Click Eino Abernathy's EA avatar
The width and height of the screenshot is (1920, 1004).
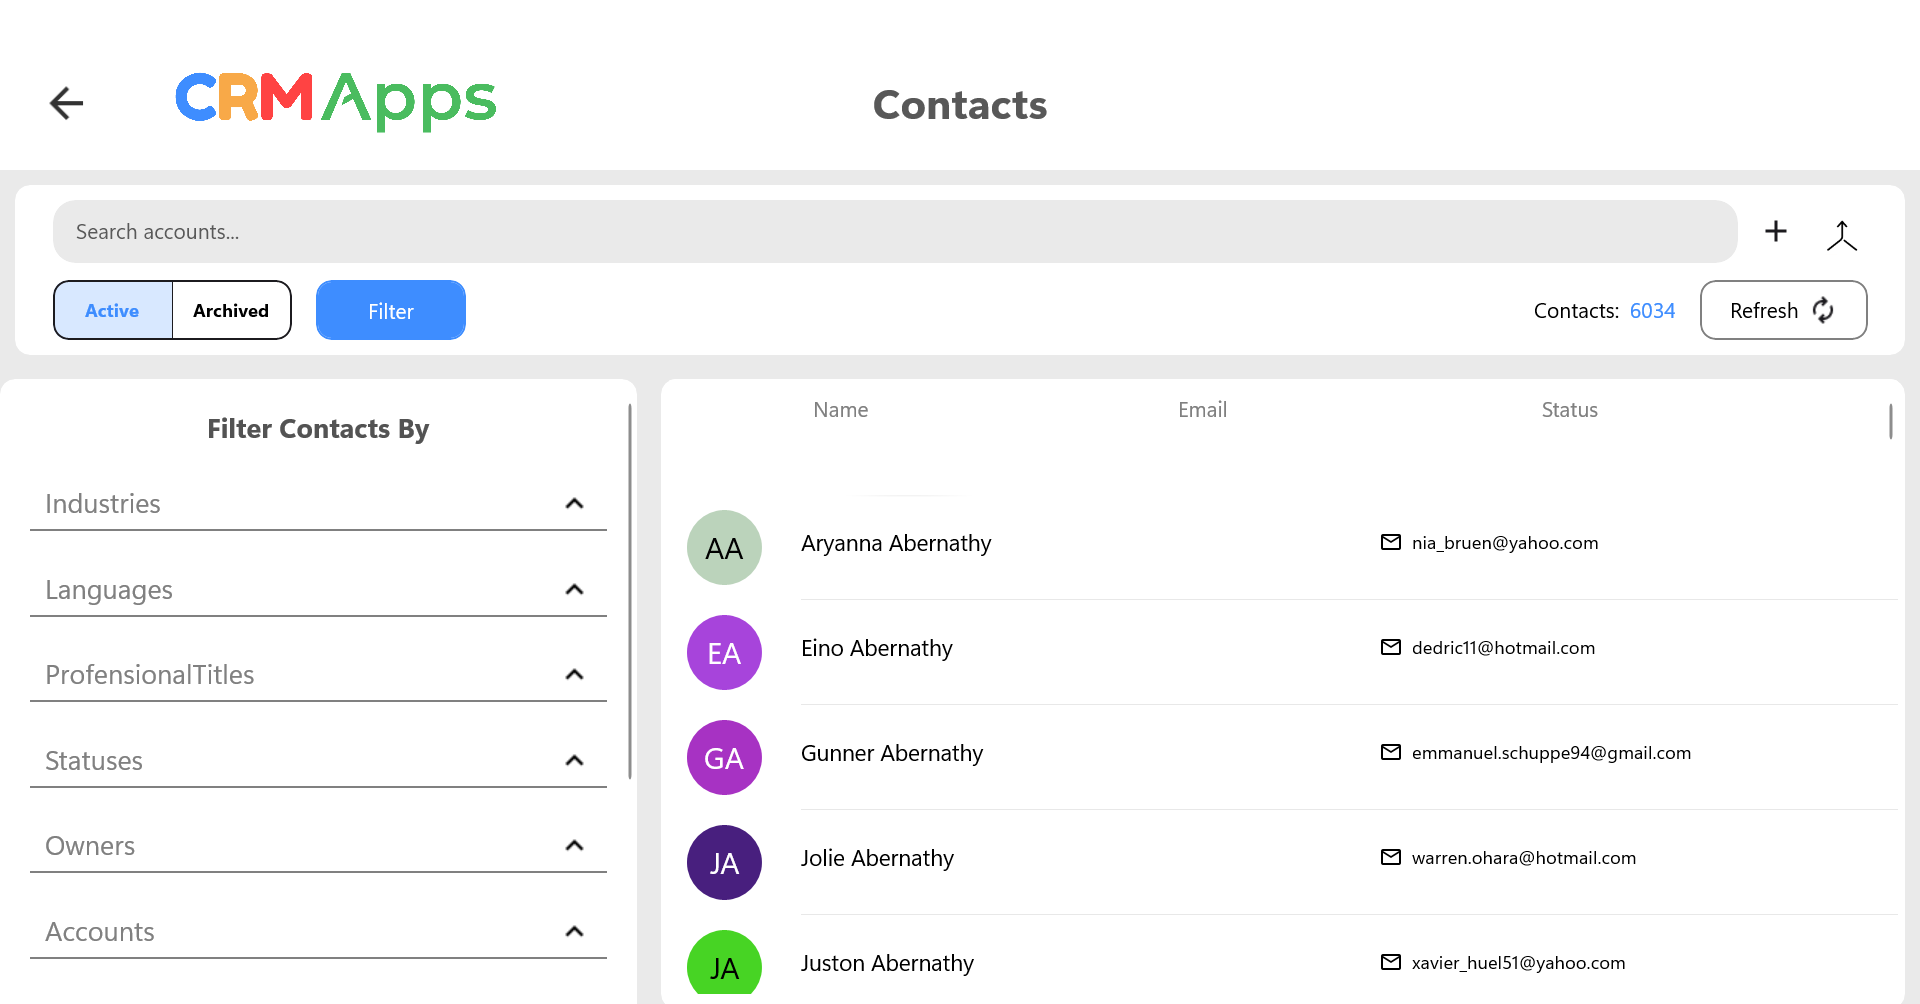(724, 653)
